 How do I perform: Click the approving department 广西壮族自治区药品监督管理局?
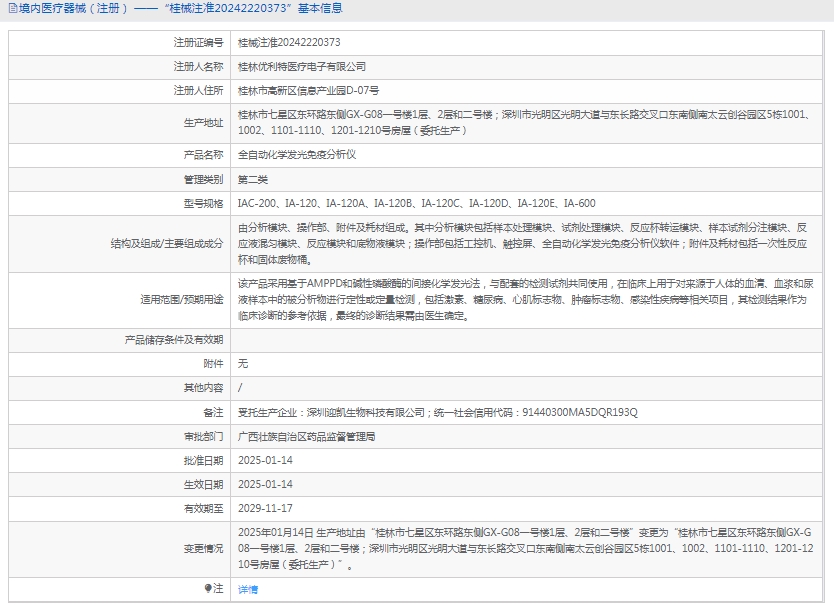tap(306, 436)
